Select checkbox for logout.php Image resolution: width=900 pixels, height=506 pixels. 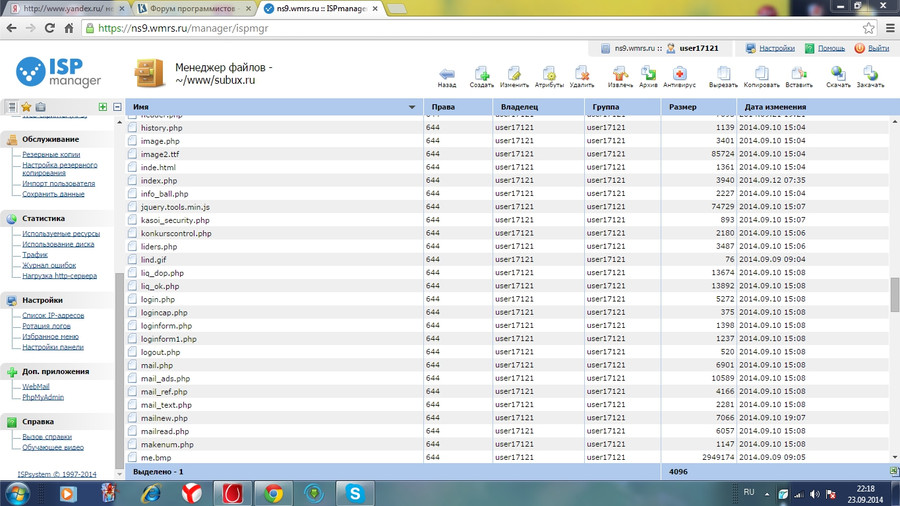(x=133, y=352)
